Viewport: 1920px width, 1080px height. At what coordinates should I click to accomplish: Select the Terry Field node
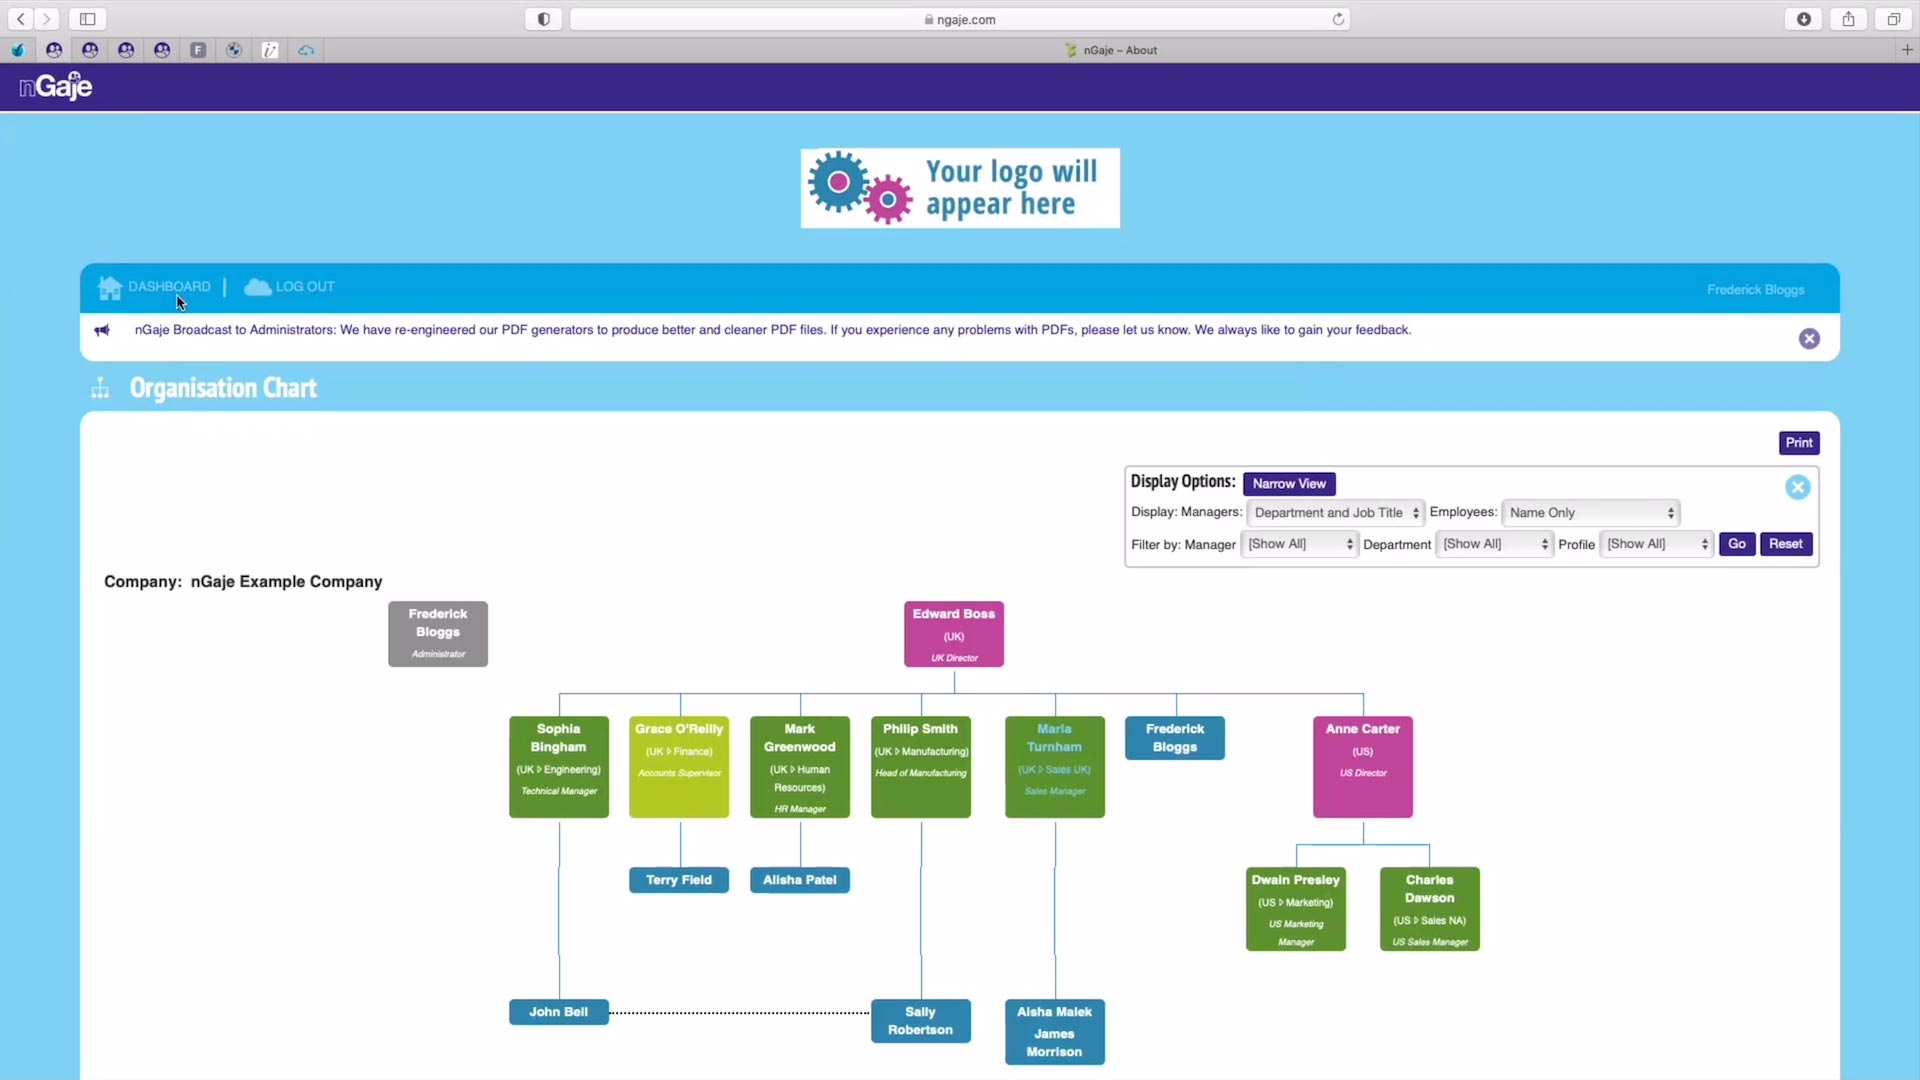pyautogui.click(x=679, y=880)
